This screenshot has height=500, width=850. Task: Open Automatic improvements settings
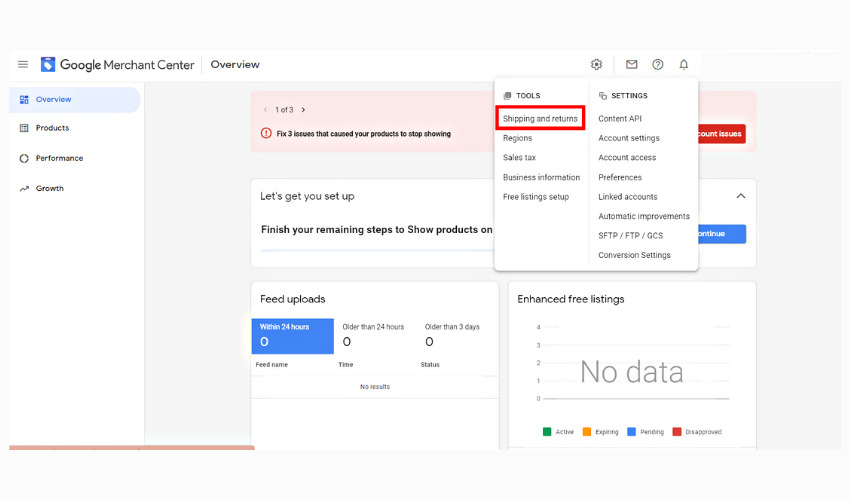pyautogui.click(x=644, y=216)
